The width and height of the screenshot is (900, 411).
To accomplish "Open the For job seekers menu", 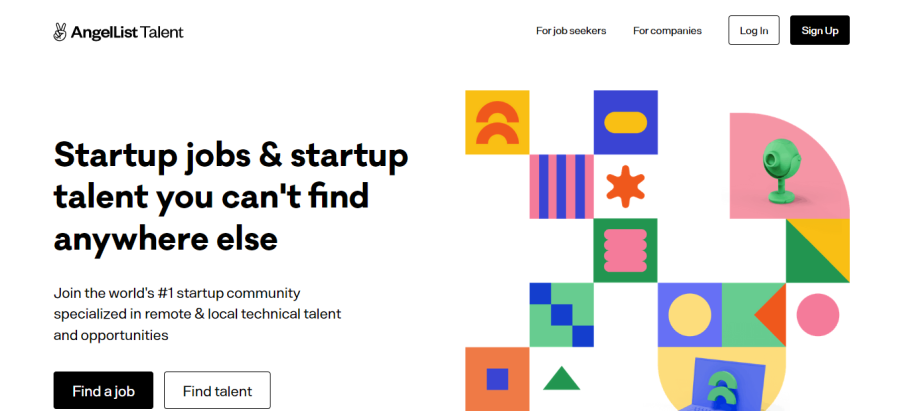I will pos(570,31).
